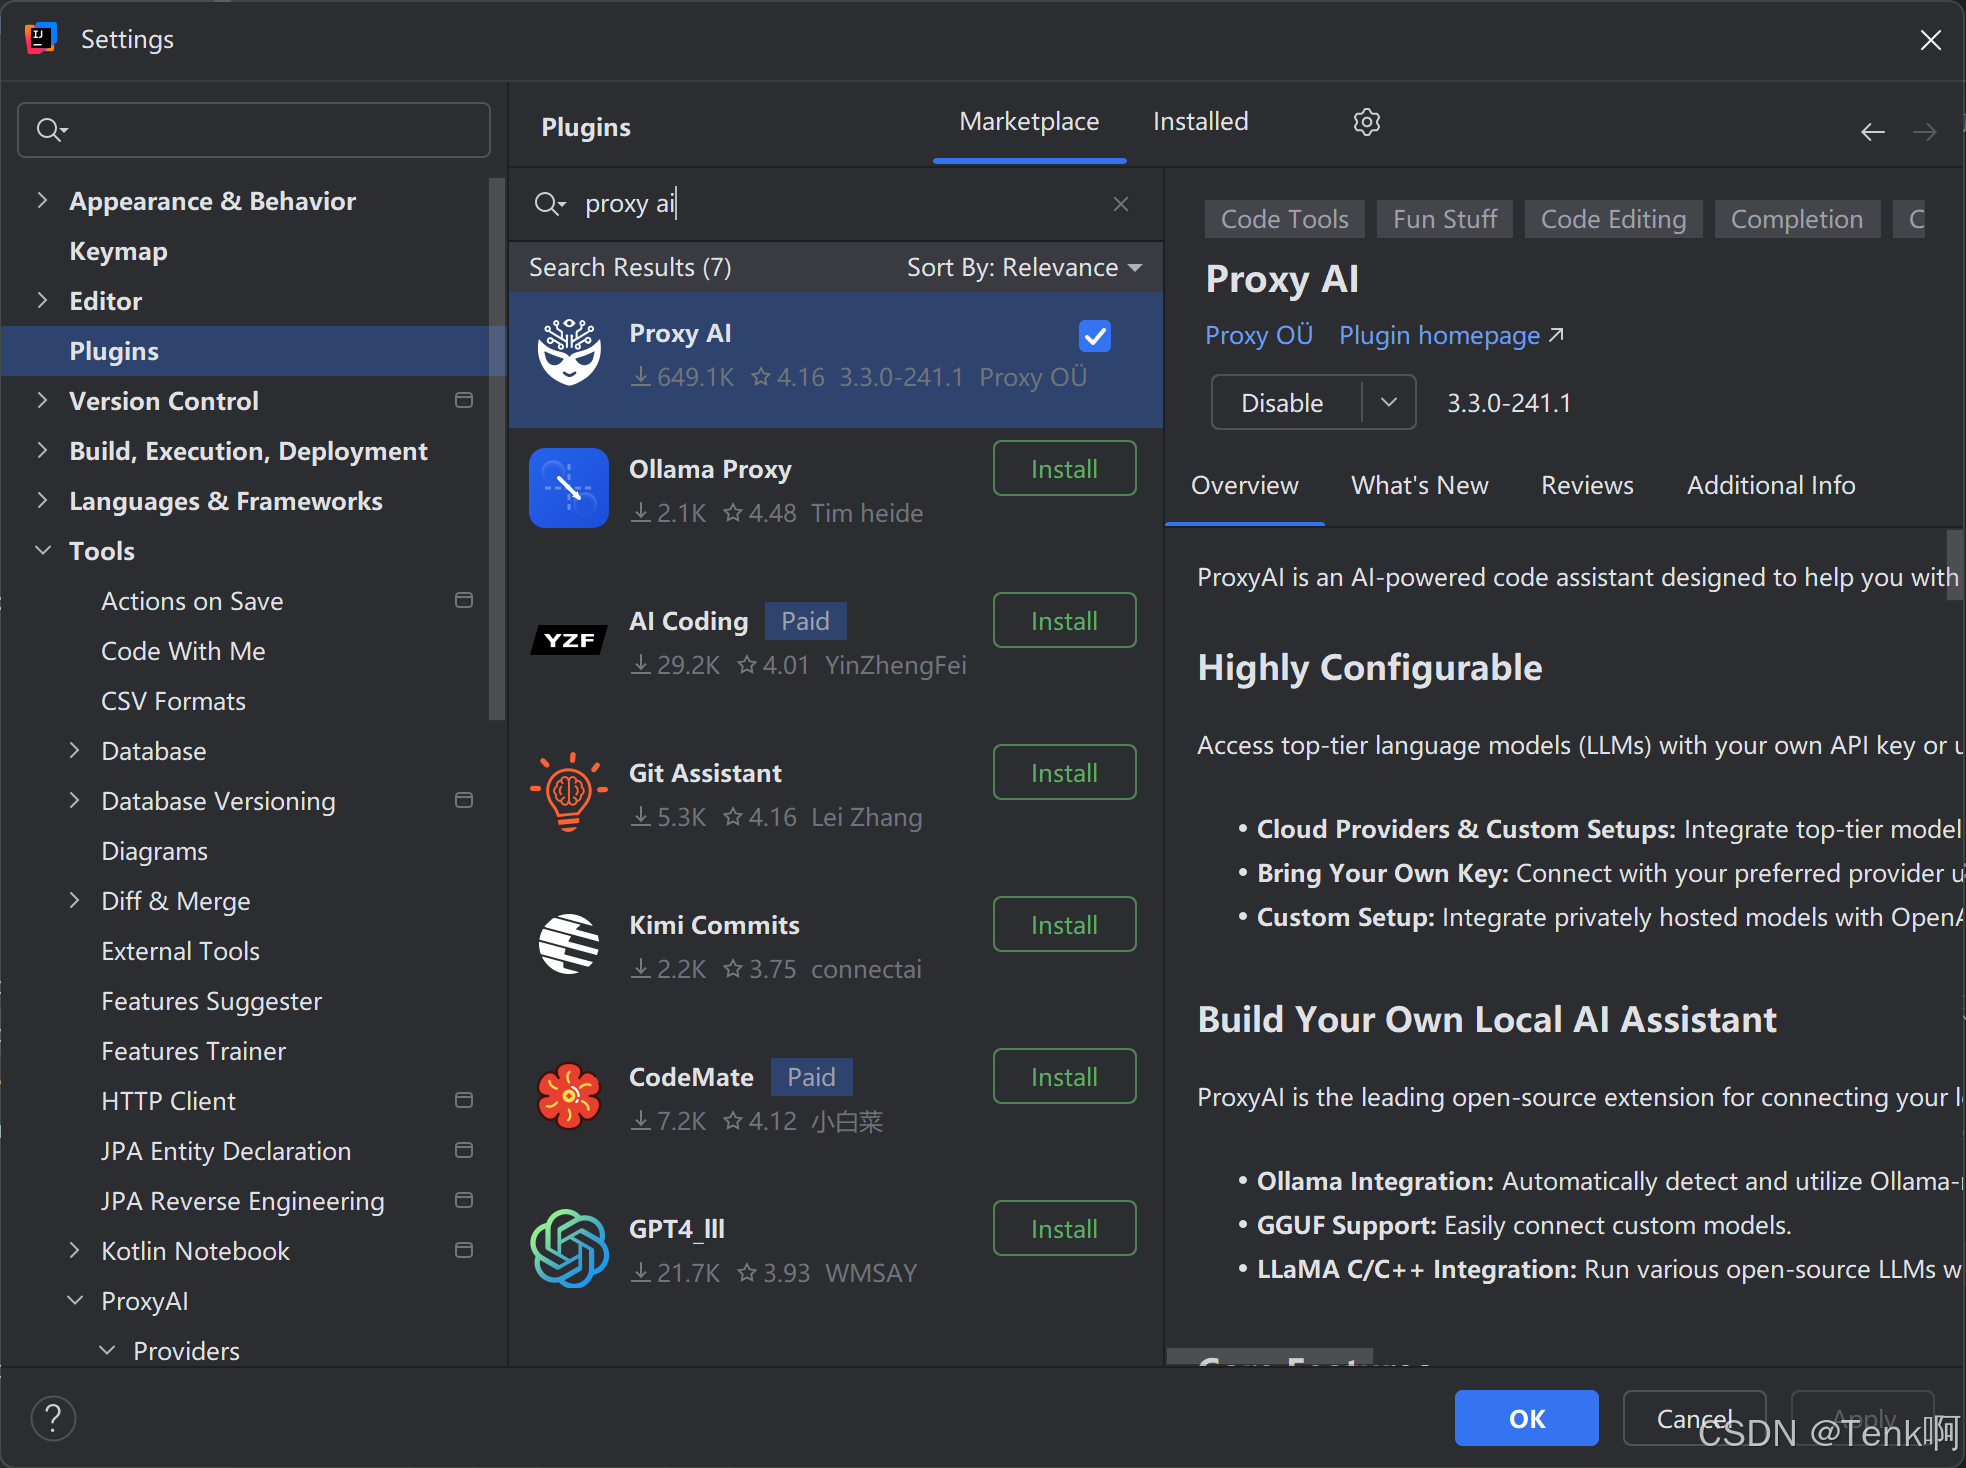Open the Proxy OÜ vendor link
This screenshot has width=1966, height=1468.
(1258, 336)
